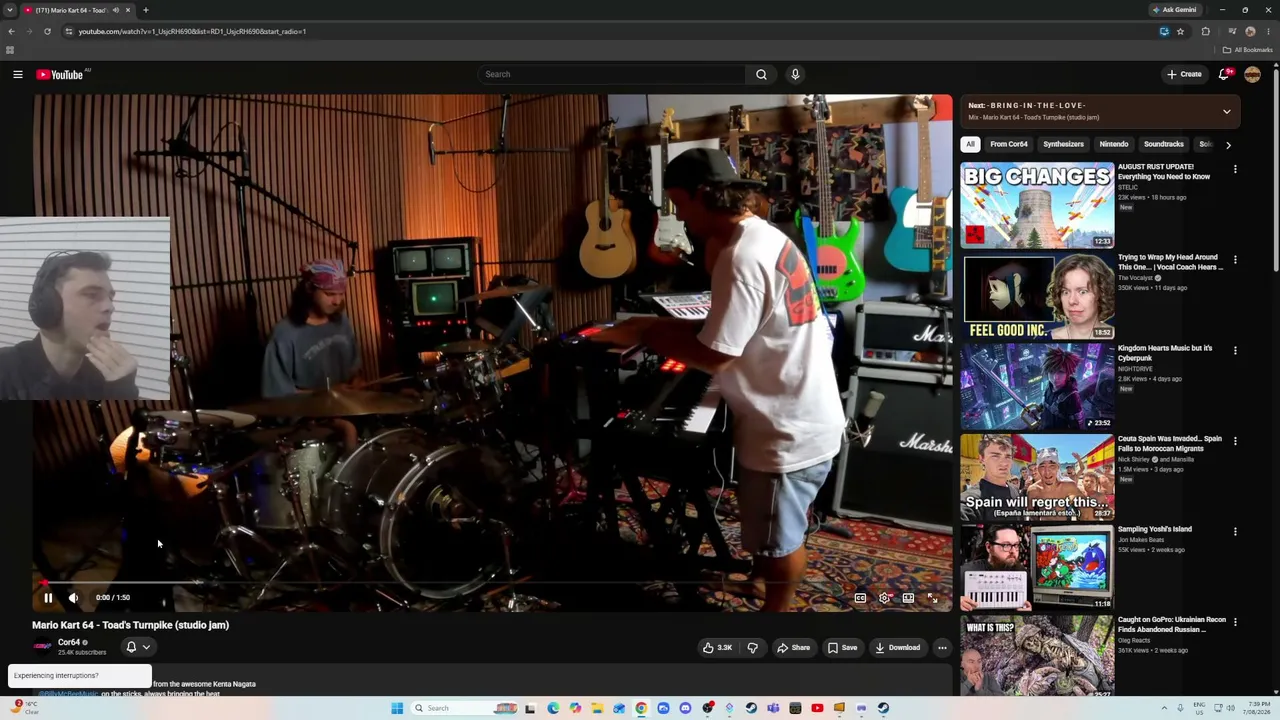Show more filter chips with arrow
Image resolution: width=1280 pixels, height=720 pixels.
1228,145
